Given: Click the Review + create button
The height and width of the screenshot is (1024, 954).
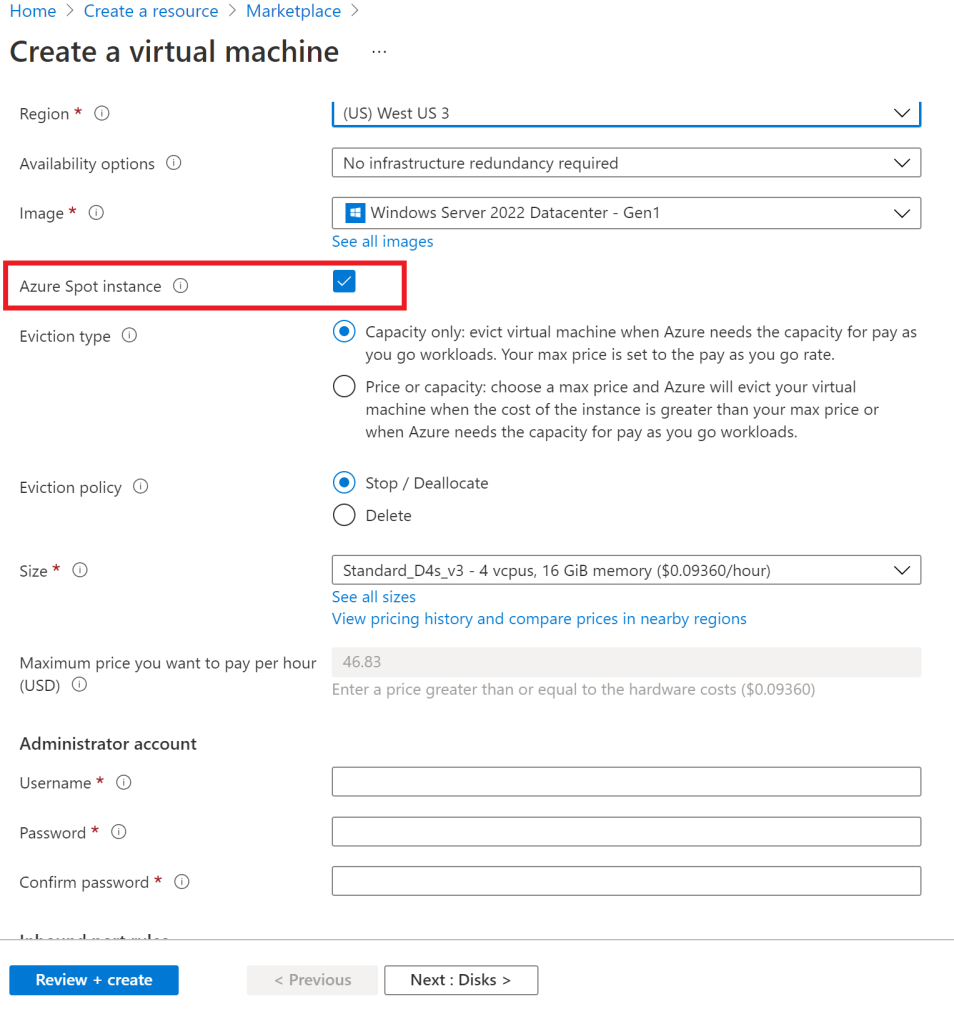Looking at the screenshot, I should 94,980.
